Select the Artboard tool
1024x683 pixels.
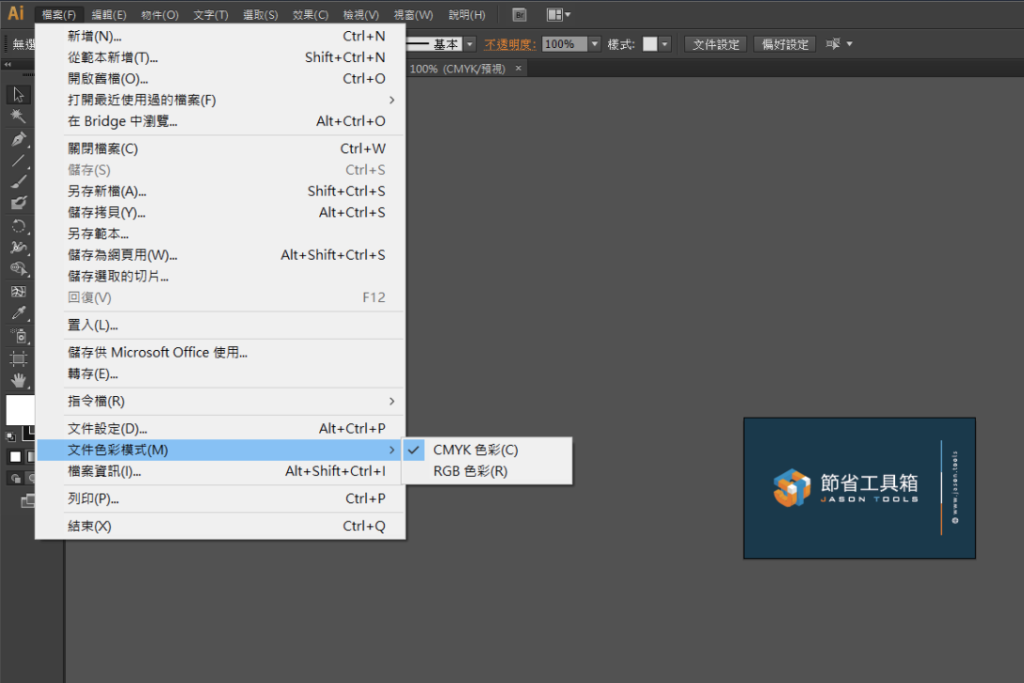tap(18, 358)
